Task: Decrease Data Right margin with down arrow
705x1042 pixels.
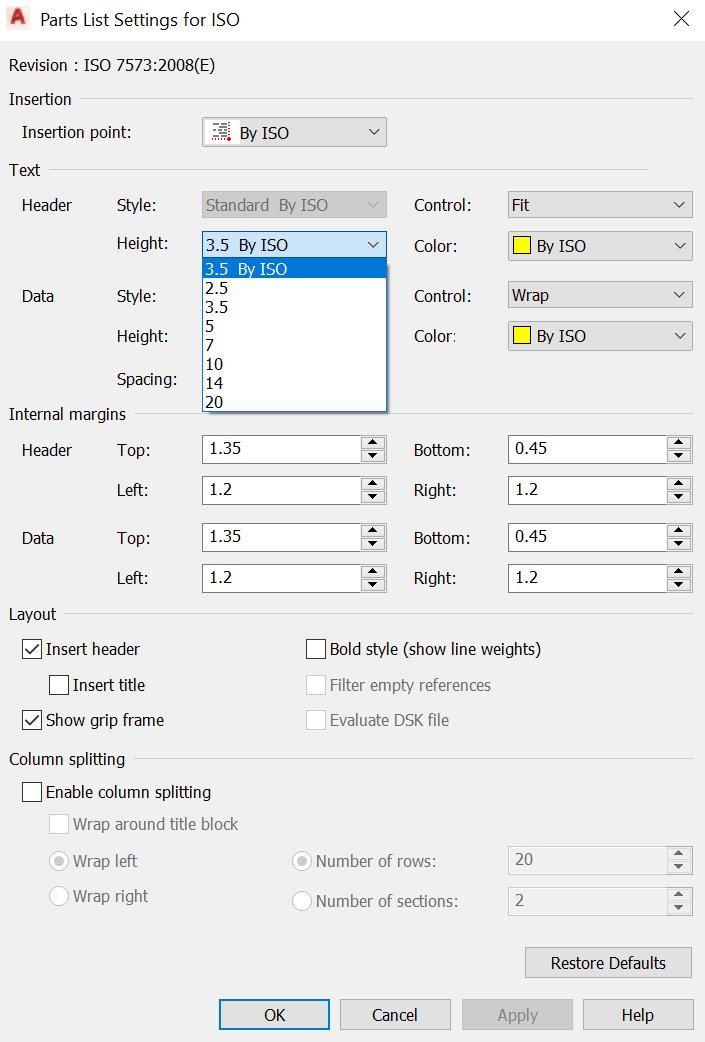Action: [679, 585]
